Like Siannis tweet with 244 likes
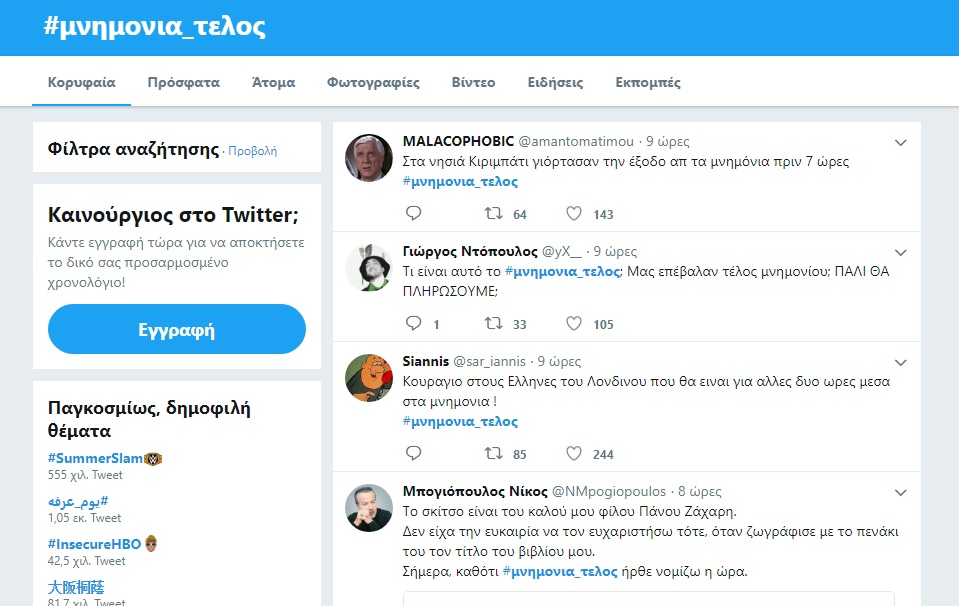 [x=574, y=453]
